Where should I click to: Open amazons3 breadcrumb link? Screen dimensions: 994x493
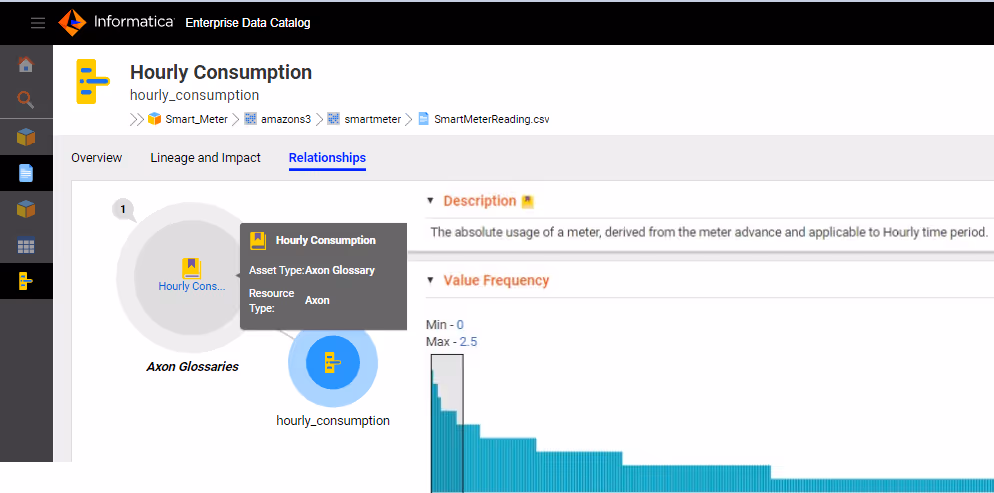point(286,119)
